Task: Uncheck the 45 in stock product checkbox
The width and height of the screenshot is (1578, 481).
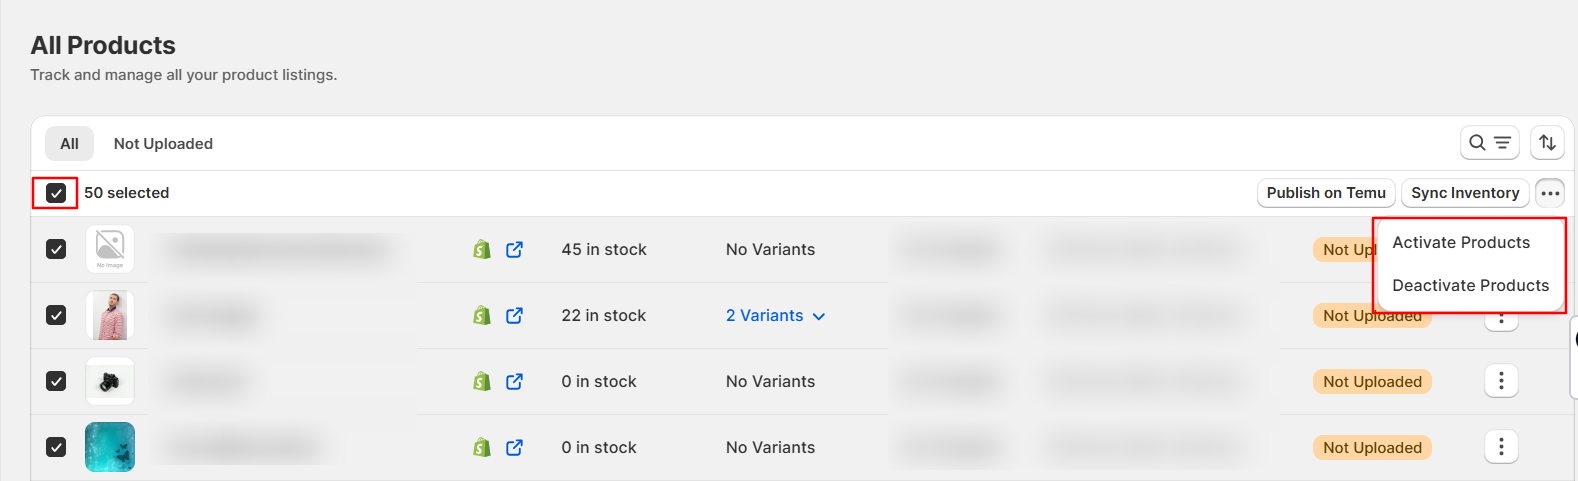Action: [56, 249]
